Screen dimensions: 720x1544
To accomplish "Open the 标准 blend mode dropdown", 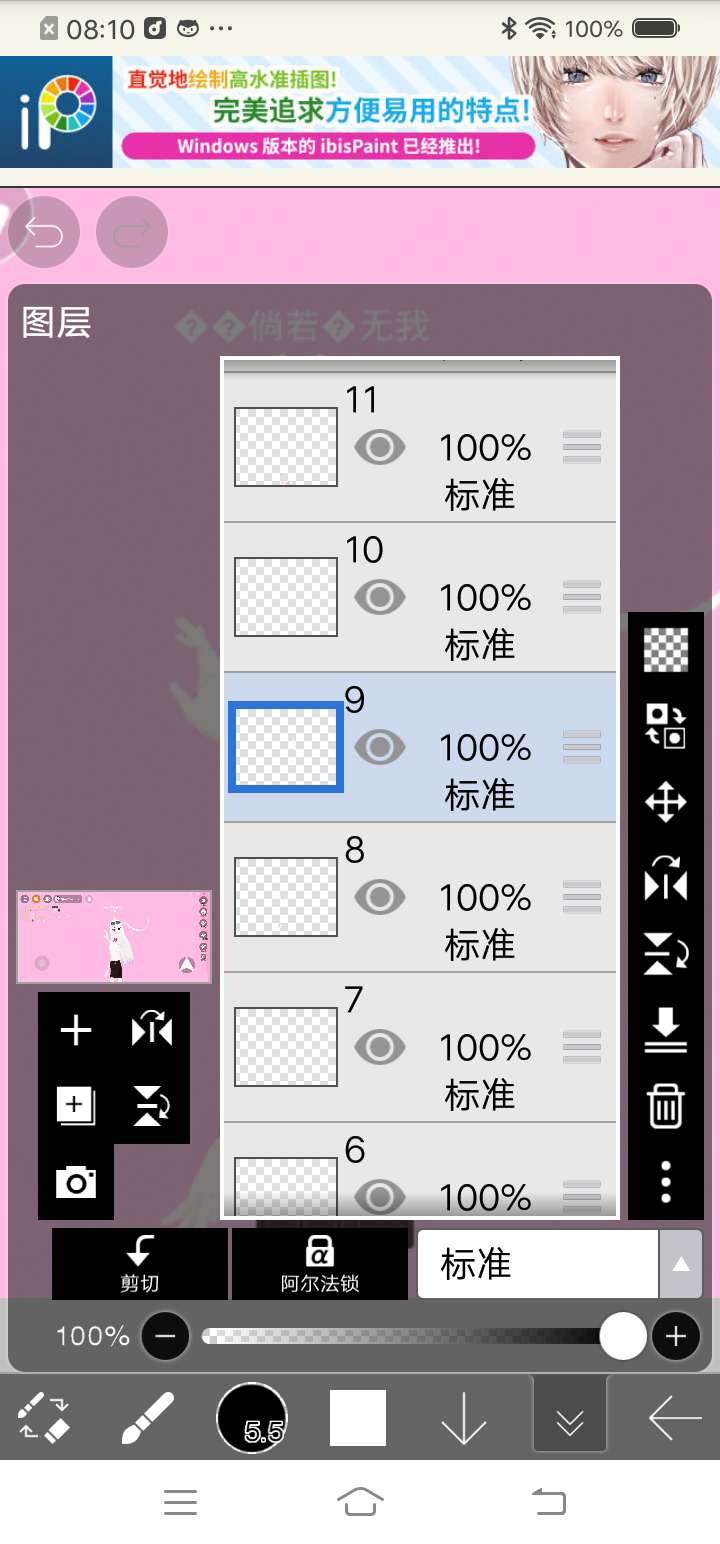I will point(559,1264).
